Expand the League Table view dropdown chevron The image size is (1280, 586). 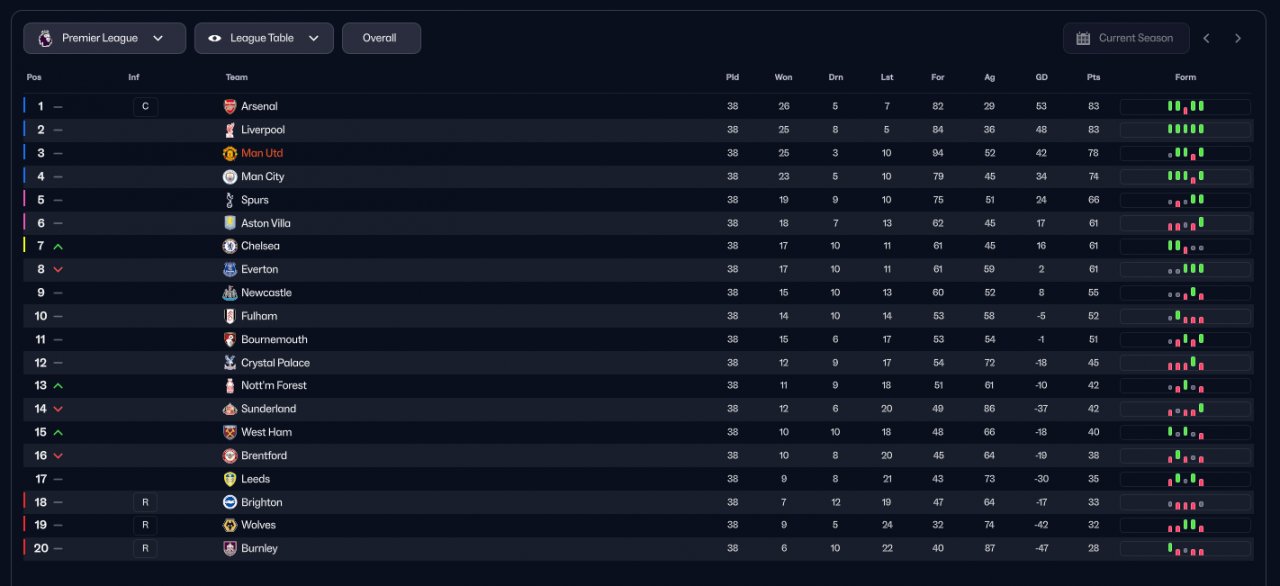pyautogui.click(x=314, y=38)
